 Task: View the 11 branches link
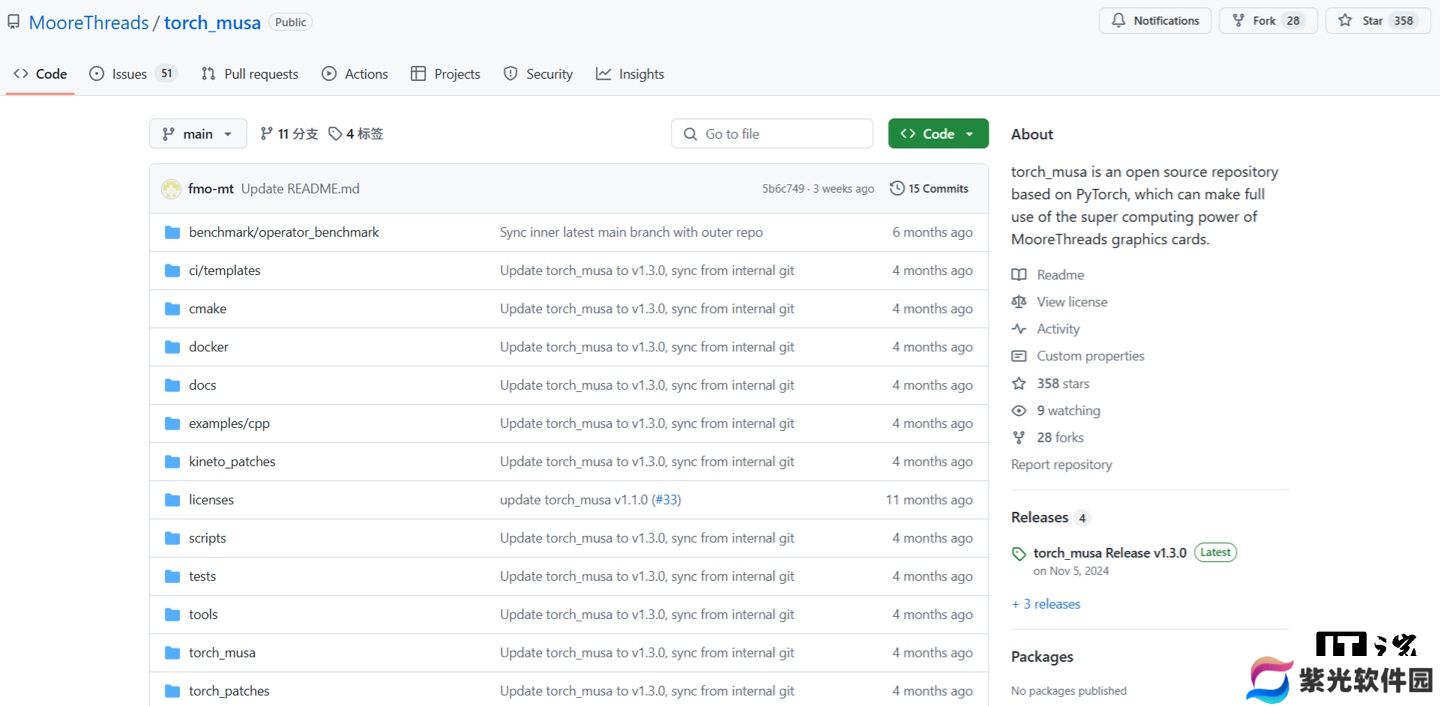pos(289,134)
